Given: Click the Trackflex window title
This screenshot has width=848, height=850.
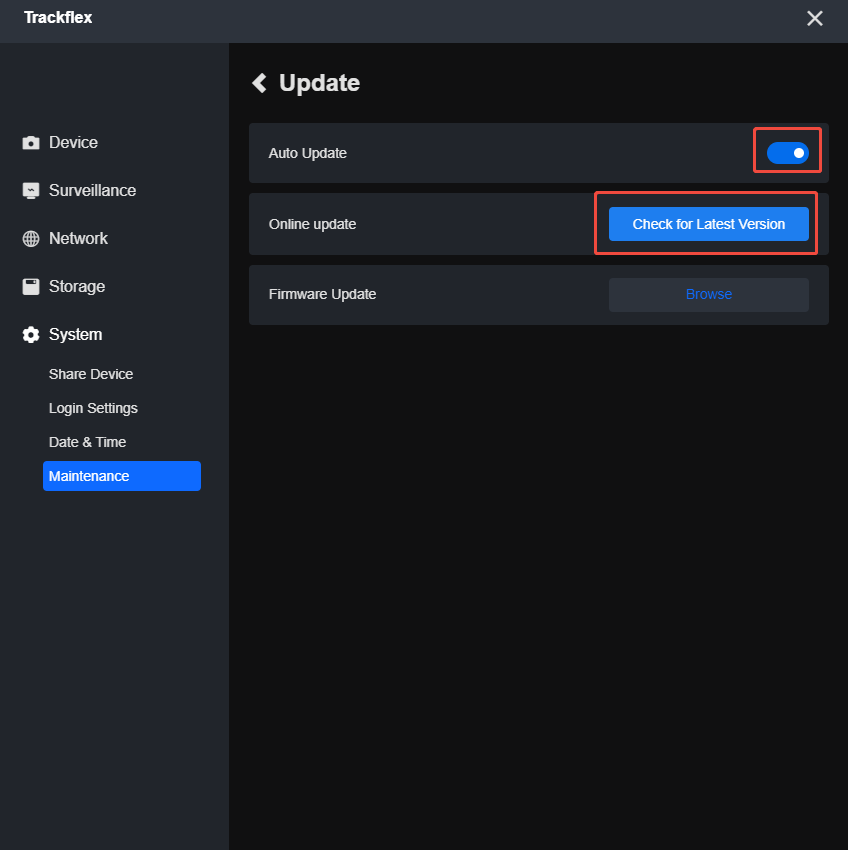Looking at the screenshot, I should coord(58,17).
